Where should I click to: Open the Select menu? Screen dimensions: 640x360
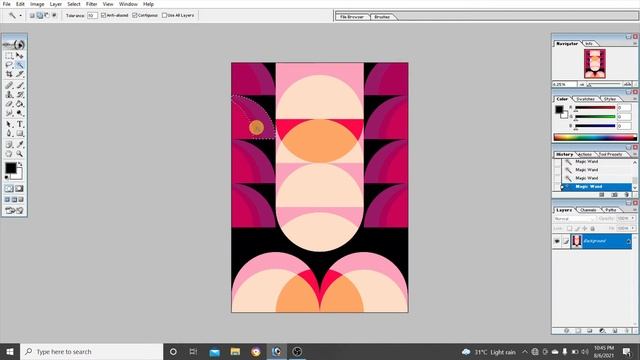(73, 4)
